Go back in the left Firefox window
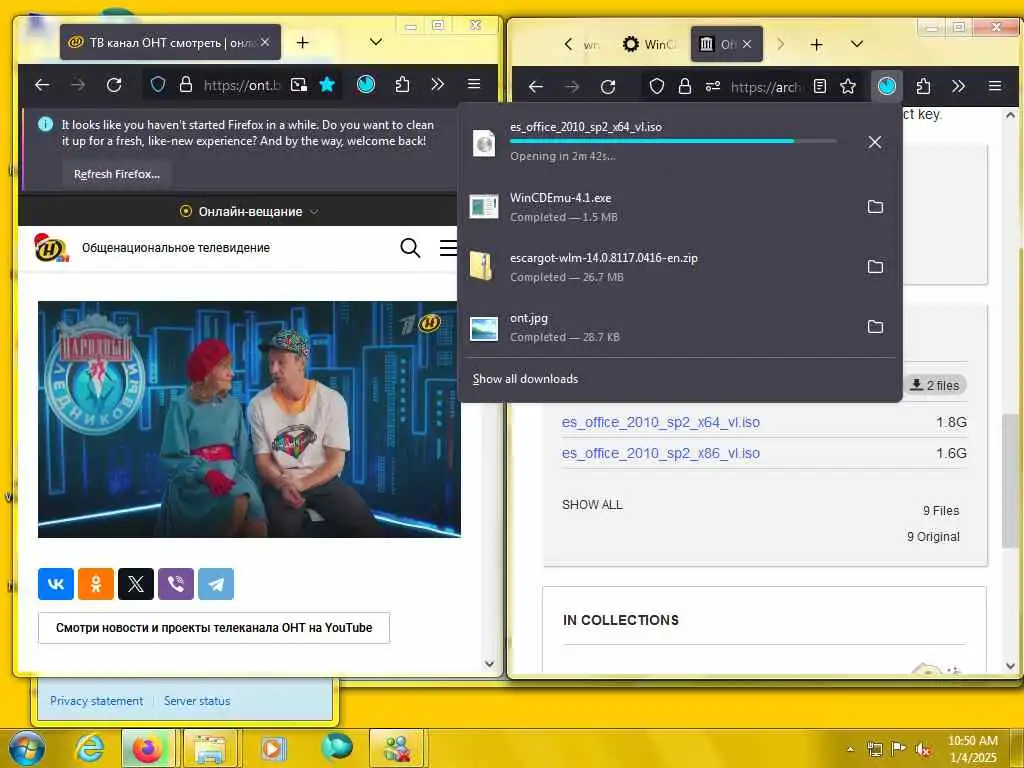Viewport: 1024px width, 768px height. [42, 85]
